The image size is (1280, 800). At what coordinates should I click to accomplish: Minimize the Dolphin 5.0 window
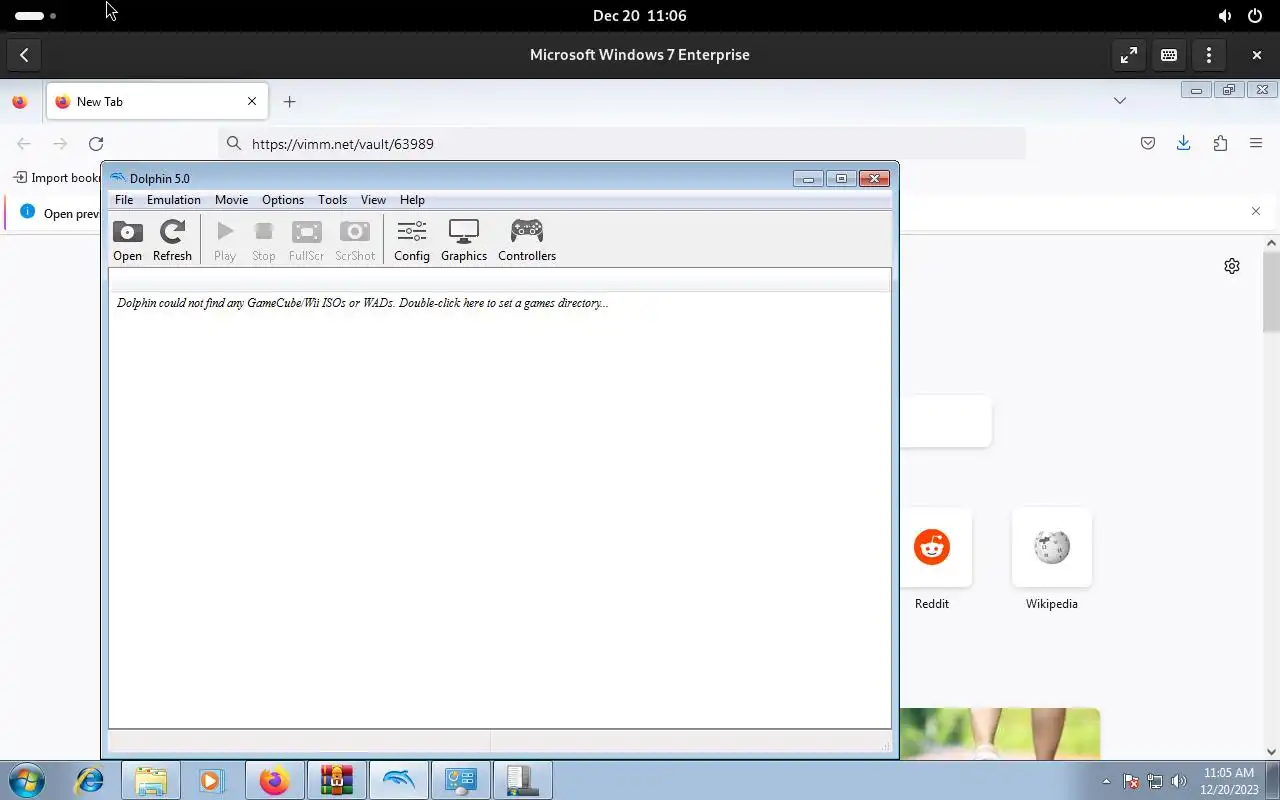point(808,179)
